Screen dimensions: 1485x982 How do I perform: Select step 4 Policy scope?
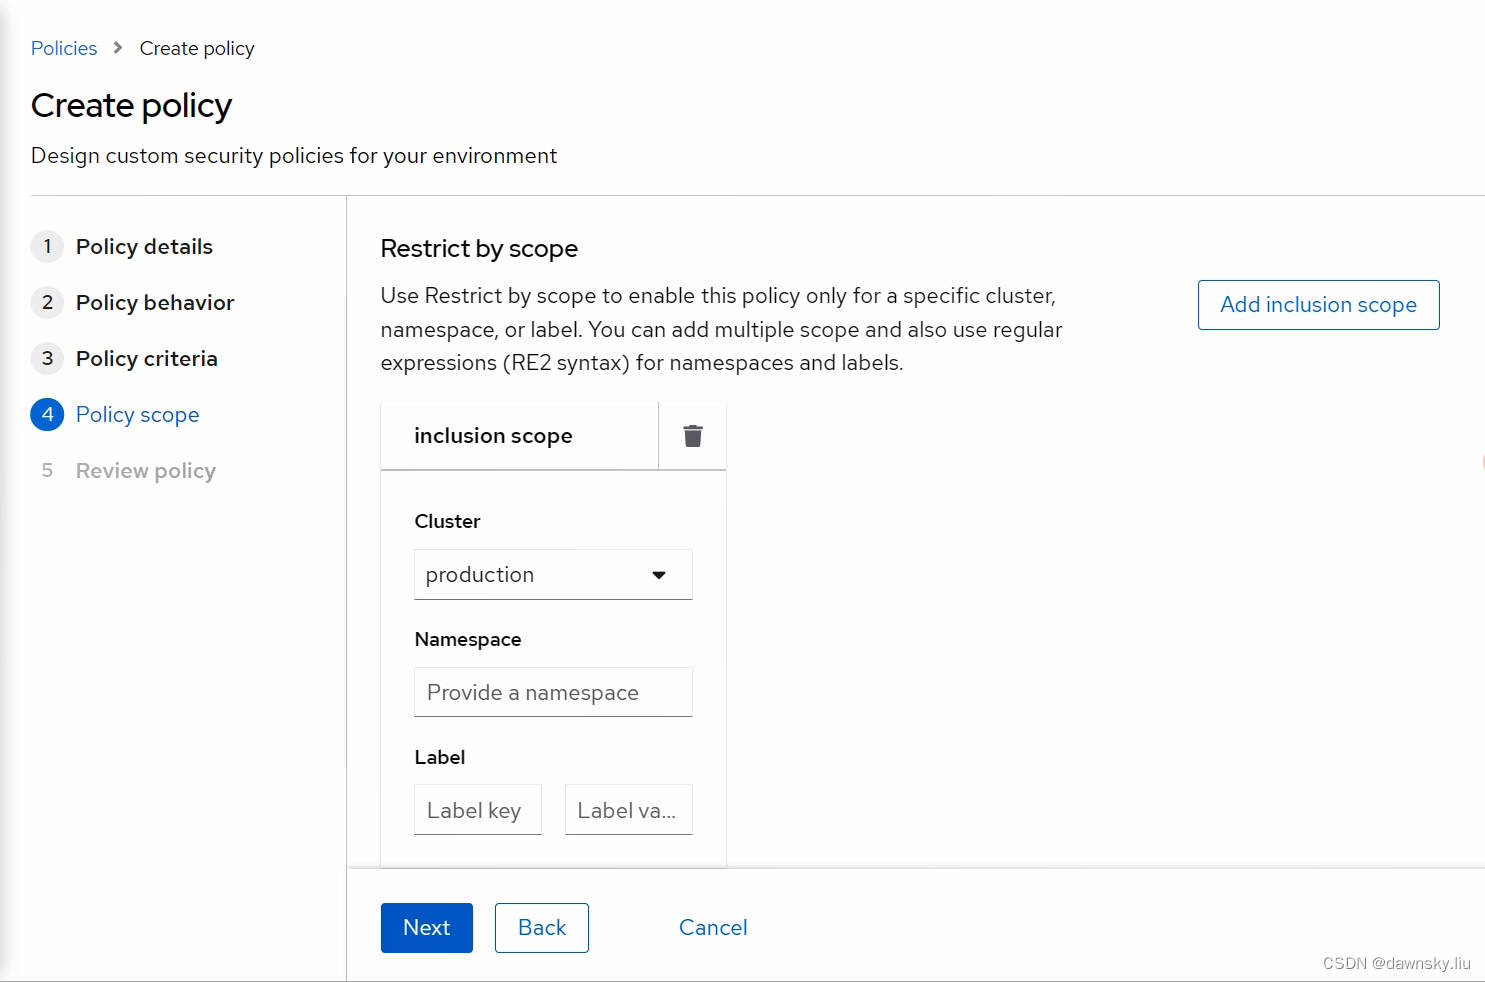point(115,415)
